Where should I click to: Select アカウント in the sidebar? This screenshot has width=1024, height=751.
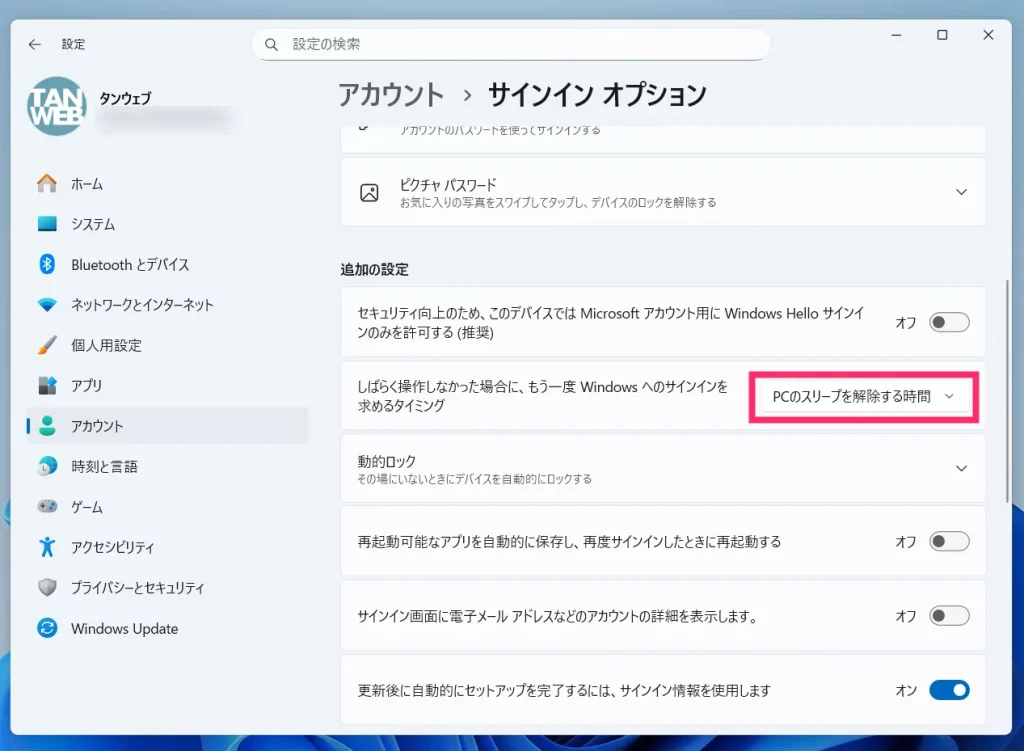tap(167, 426)
